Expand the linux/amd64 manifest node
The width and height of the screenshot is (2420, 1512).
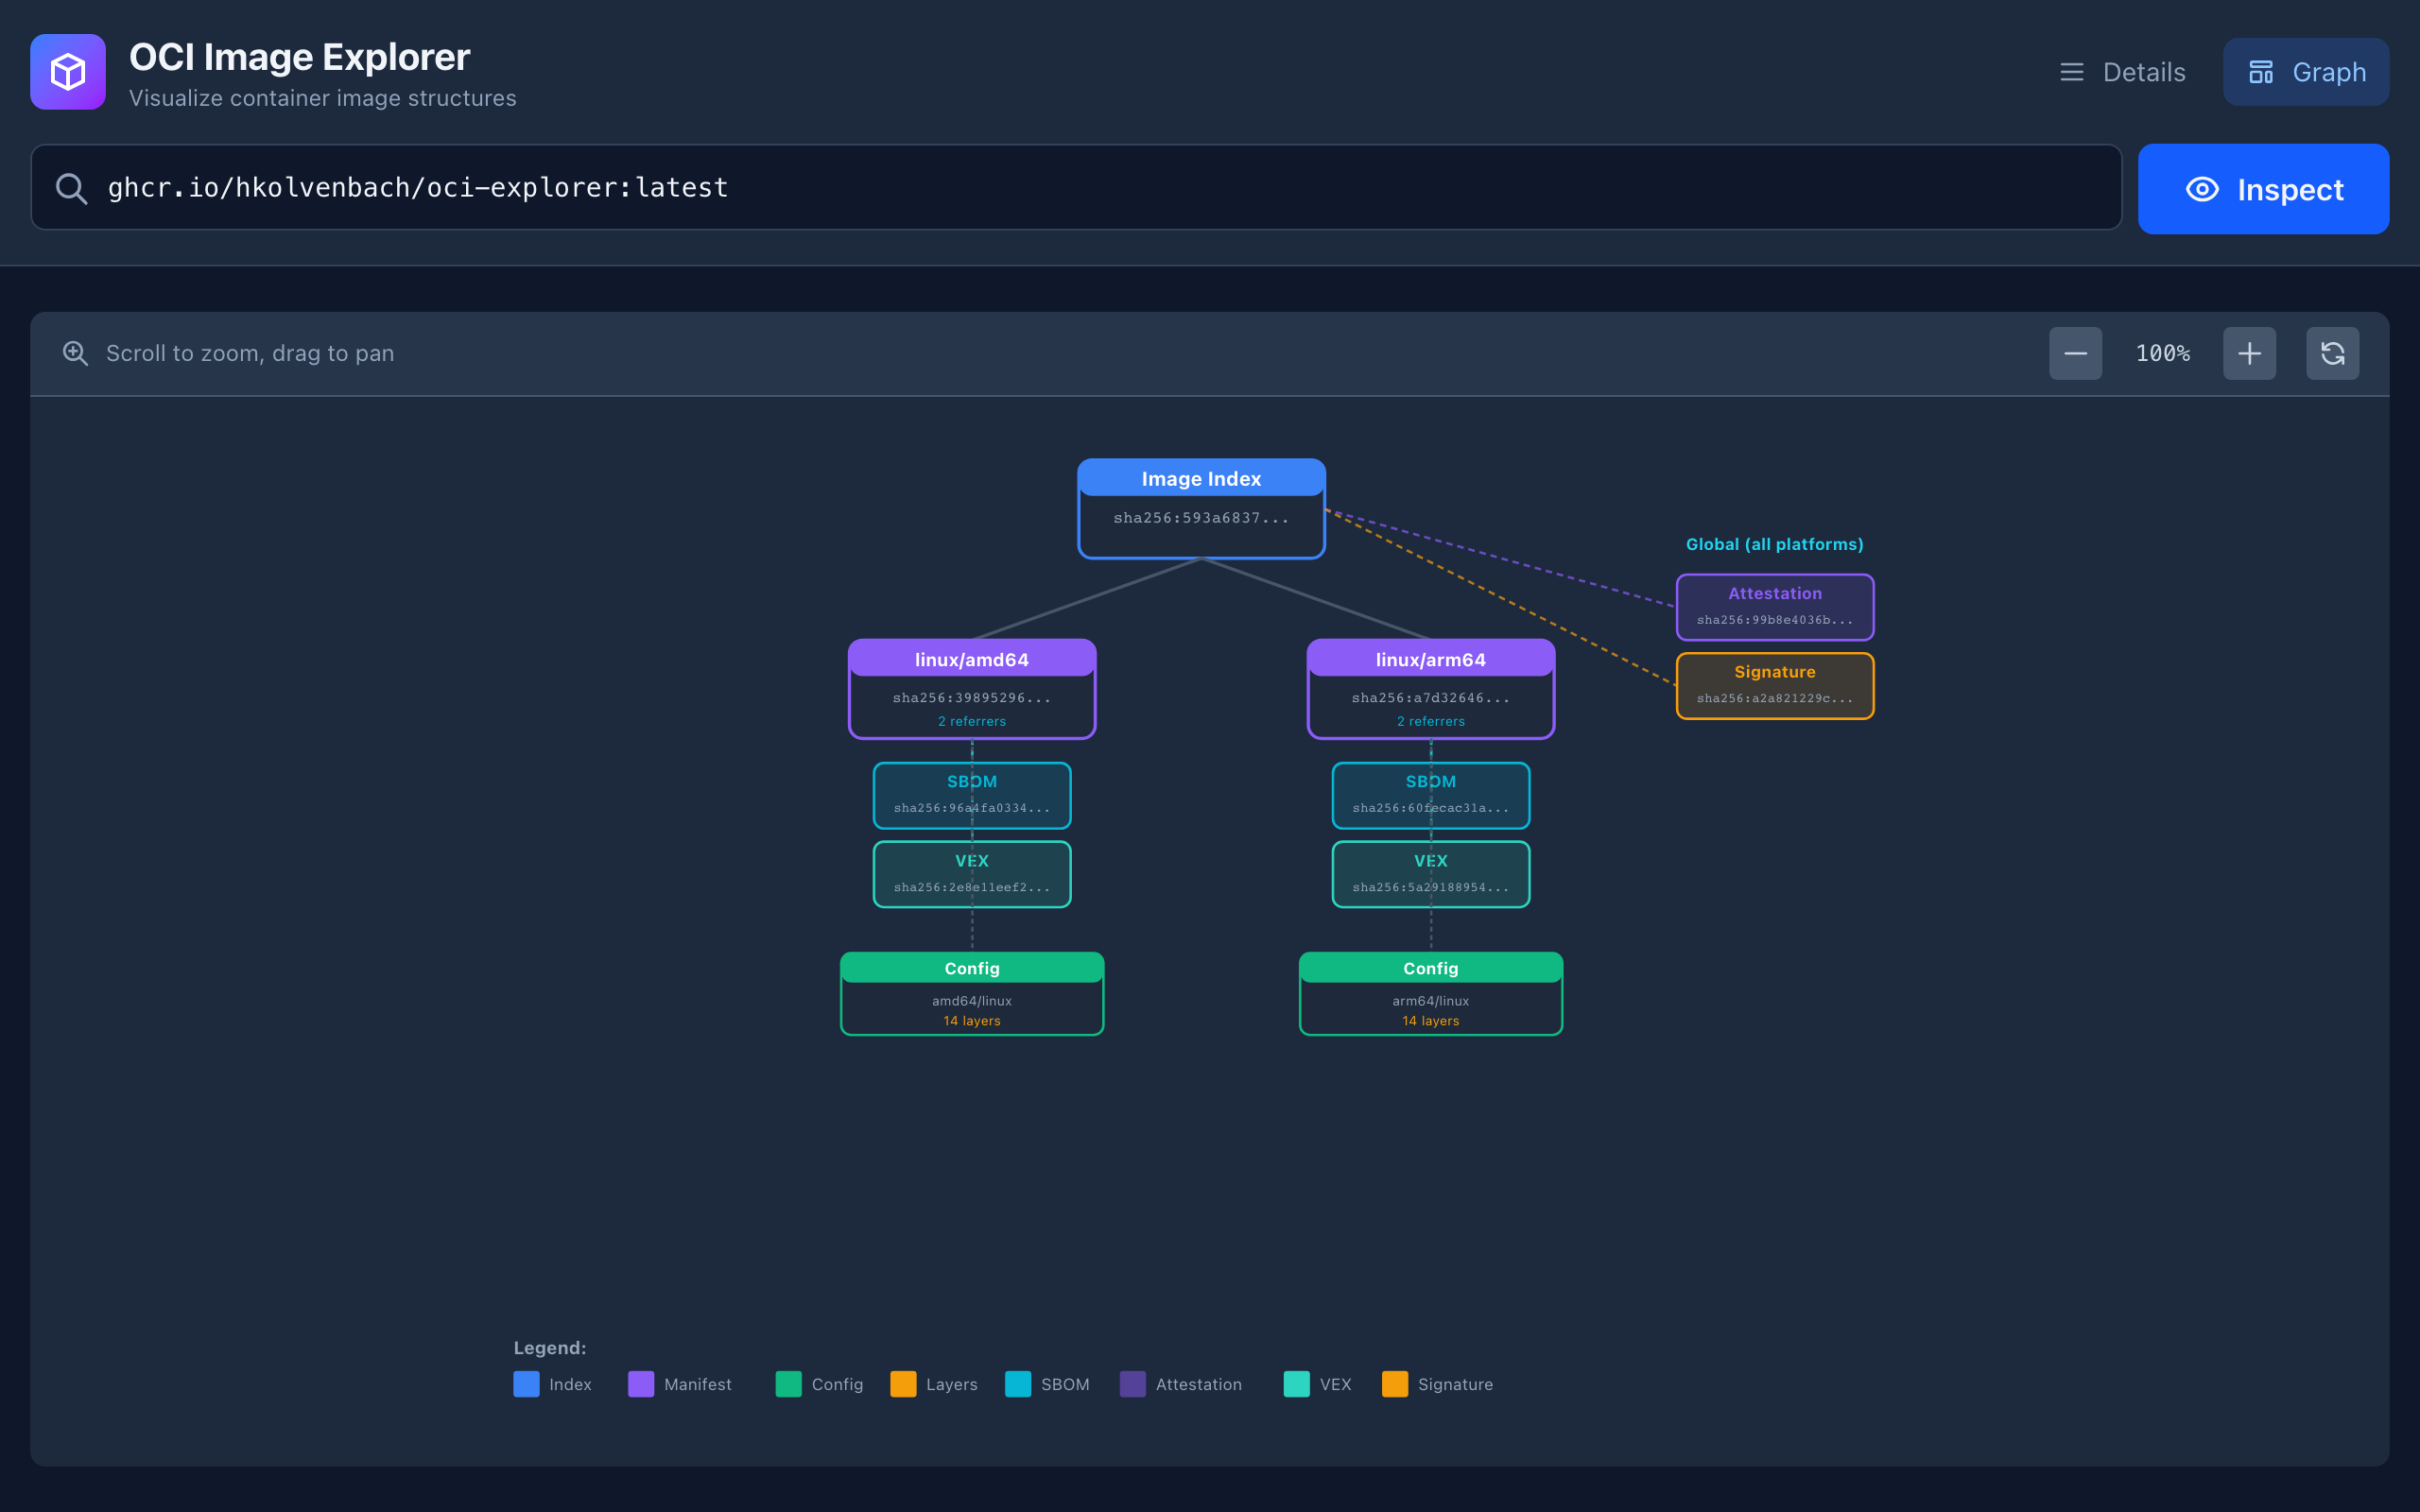coord(972,689)
